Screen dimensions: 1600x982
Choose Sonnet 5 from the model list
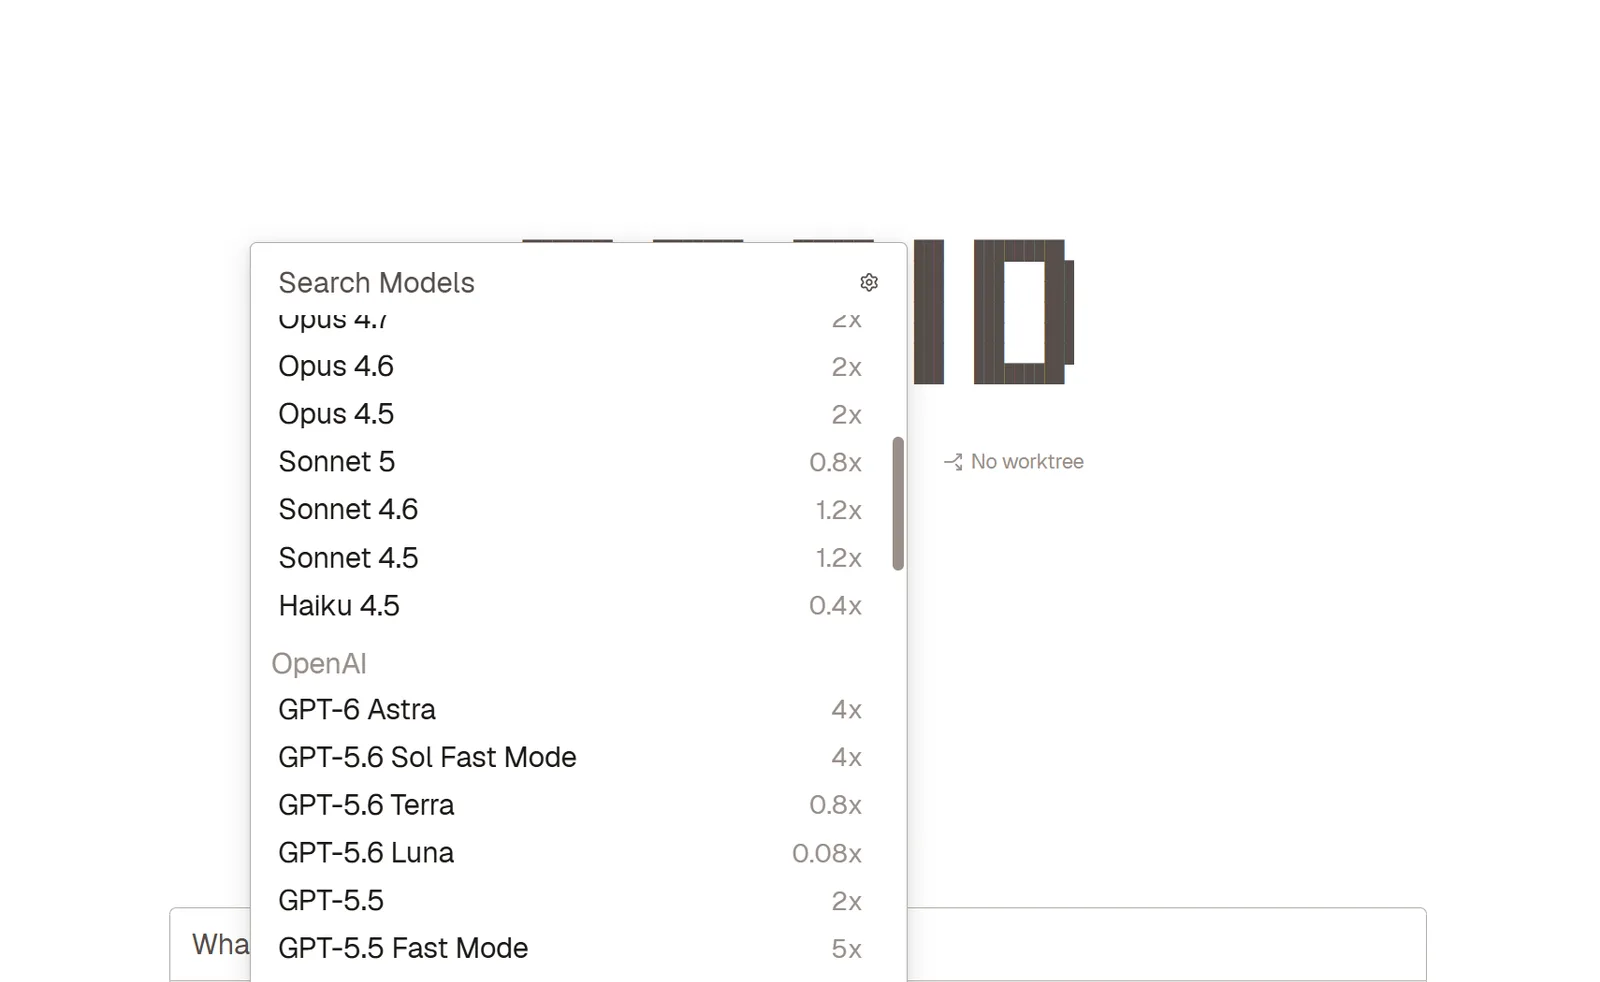click(x=570, y=462)
